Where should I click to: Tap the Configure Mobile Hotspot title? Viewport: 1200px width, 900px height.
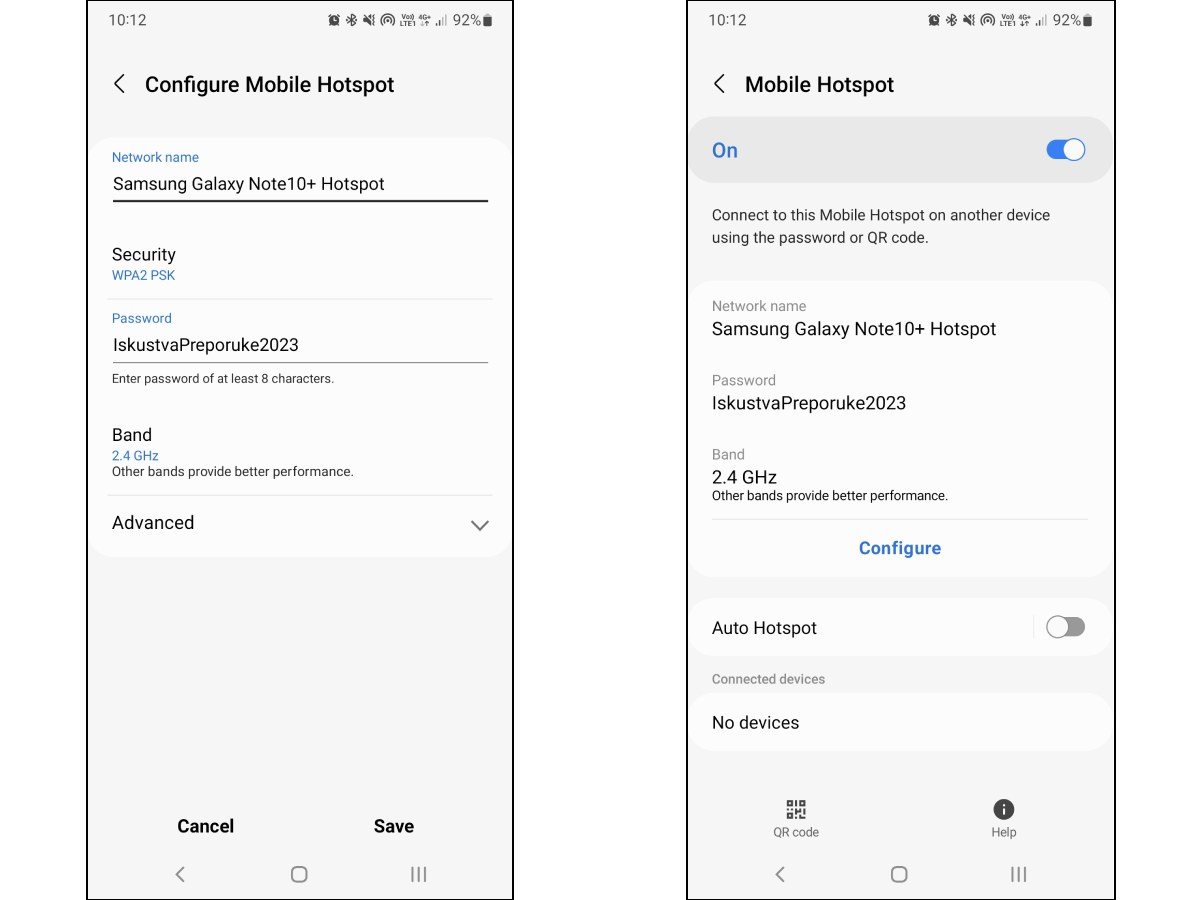click(270, 85)
